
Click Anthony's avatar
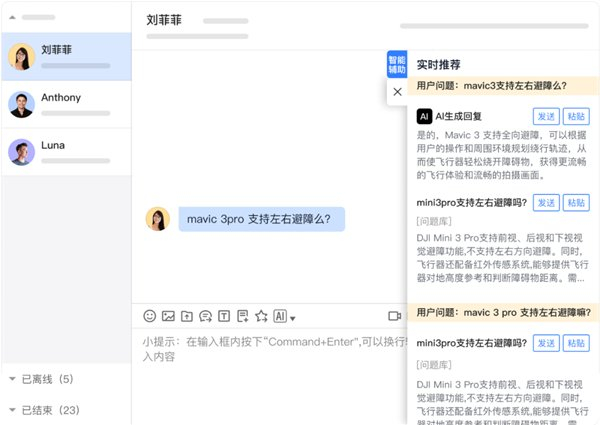(21, 104)
